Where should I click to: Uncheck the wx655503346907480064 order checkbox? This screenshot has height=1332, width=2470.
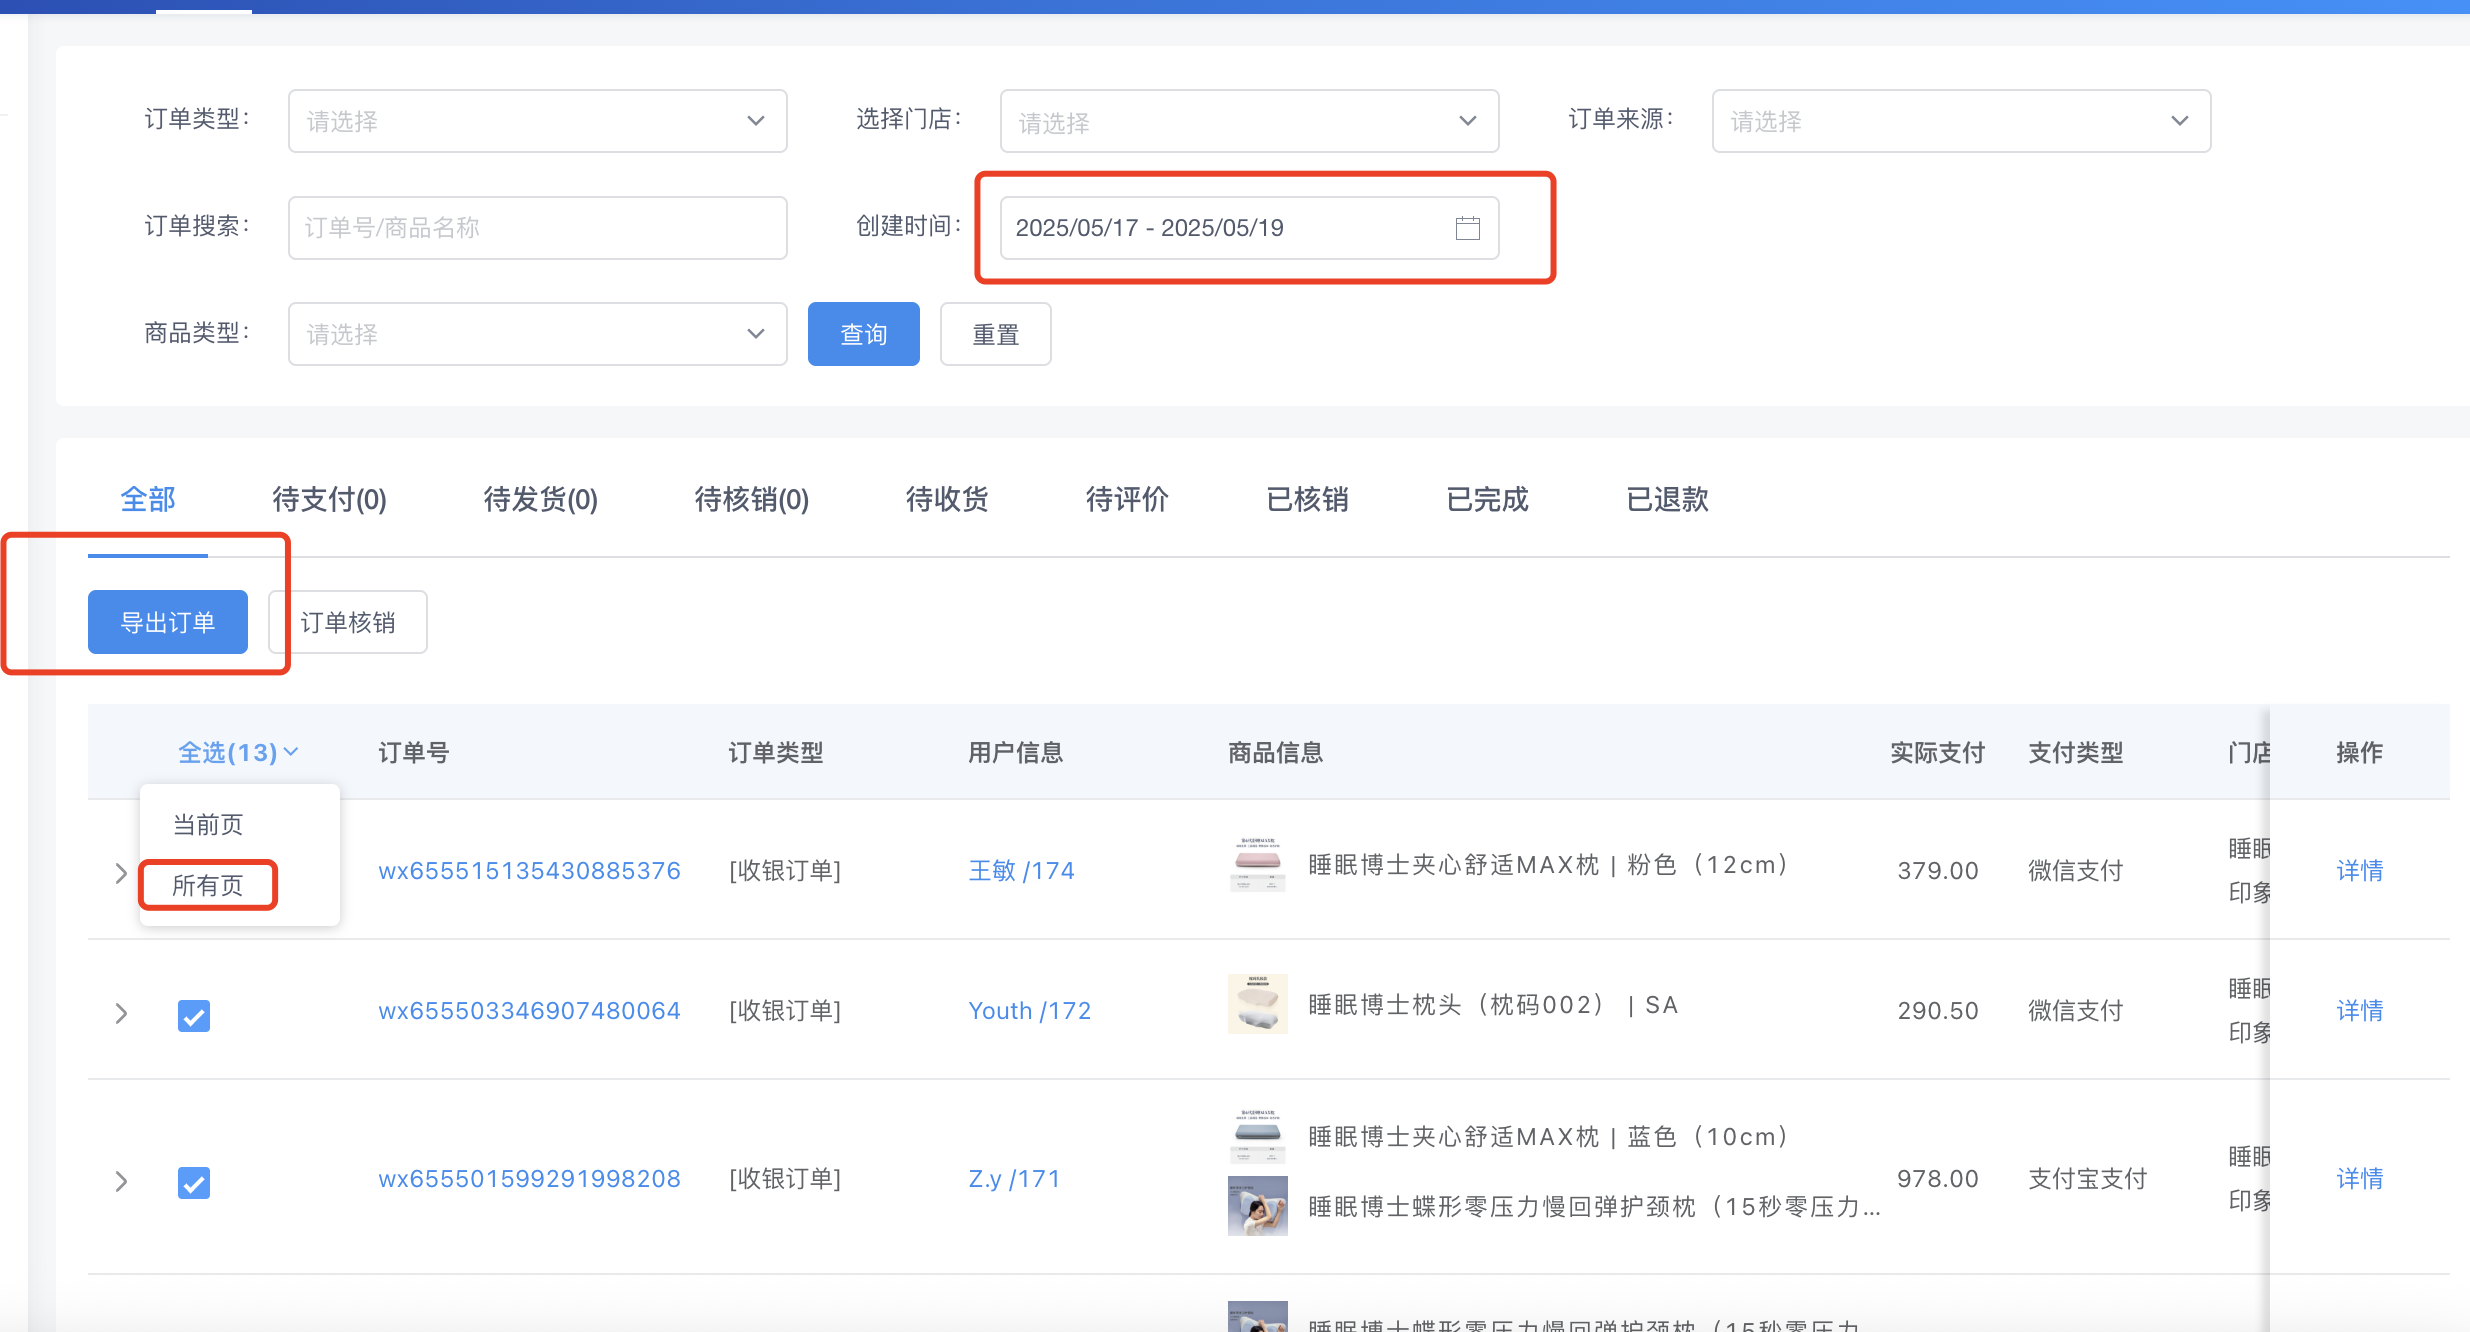coord(194,1016)
